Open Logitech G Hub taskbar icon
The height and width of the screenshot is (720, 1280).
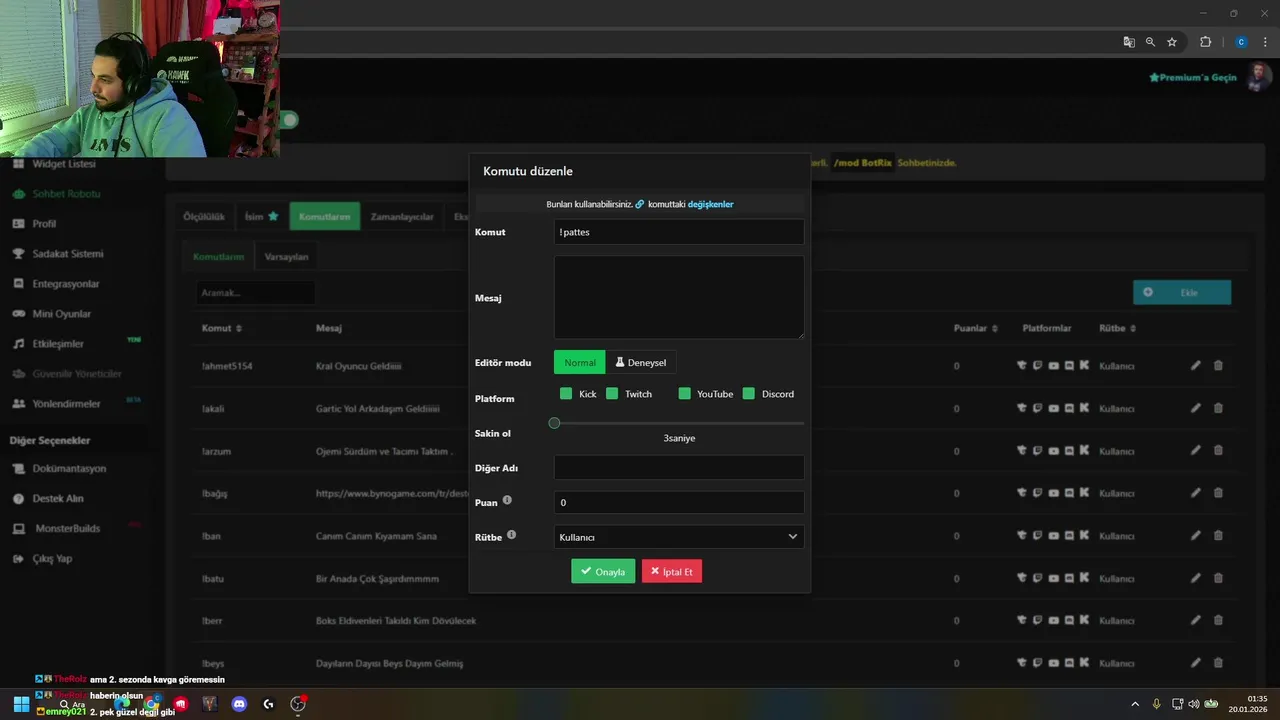(x=268, y=704)
